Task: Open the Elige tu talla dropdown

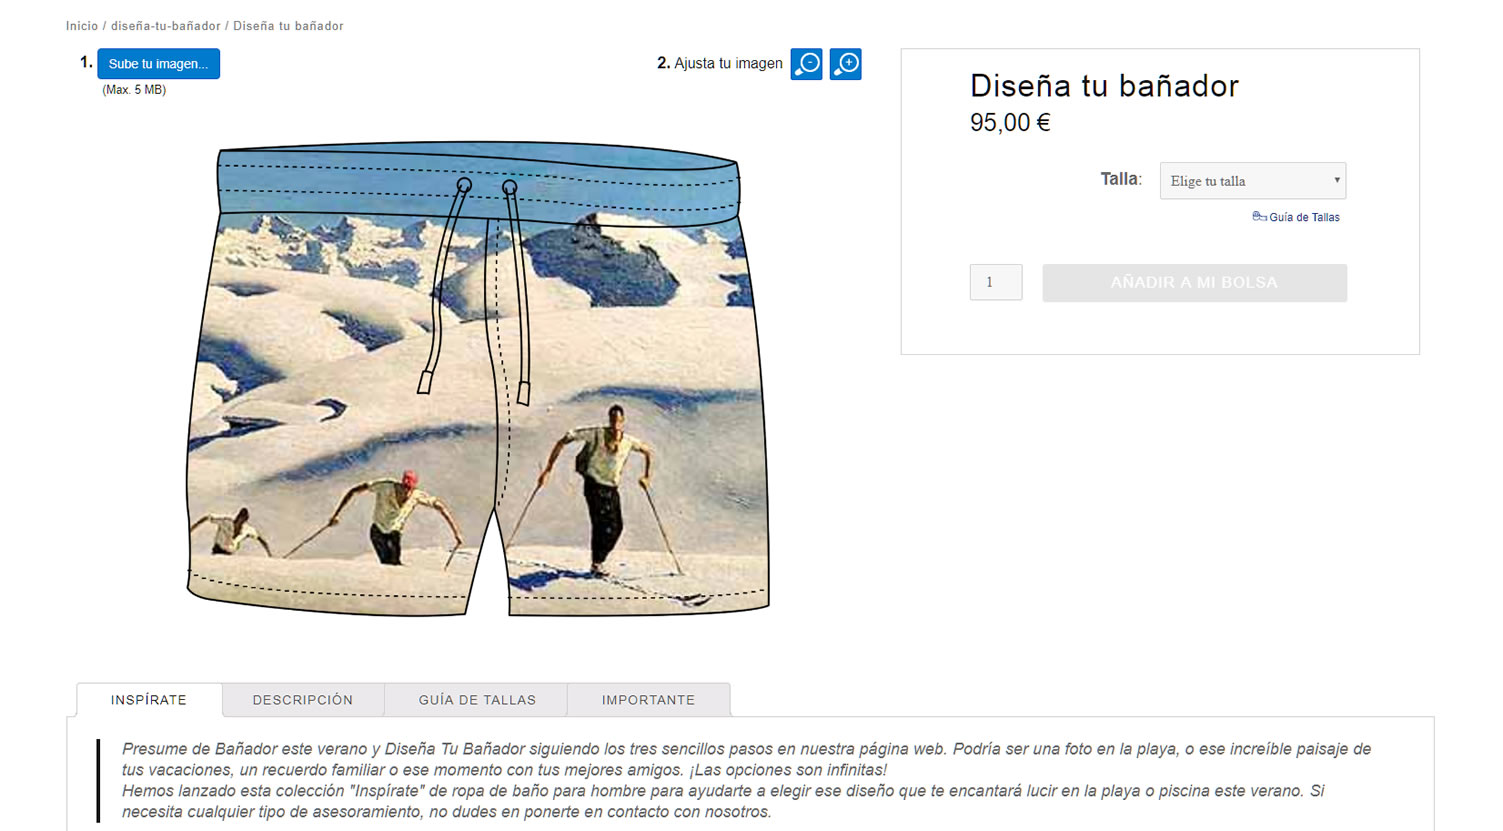Action: [1252, 181]
